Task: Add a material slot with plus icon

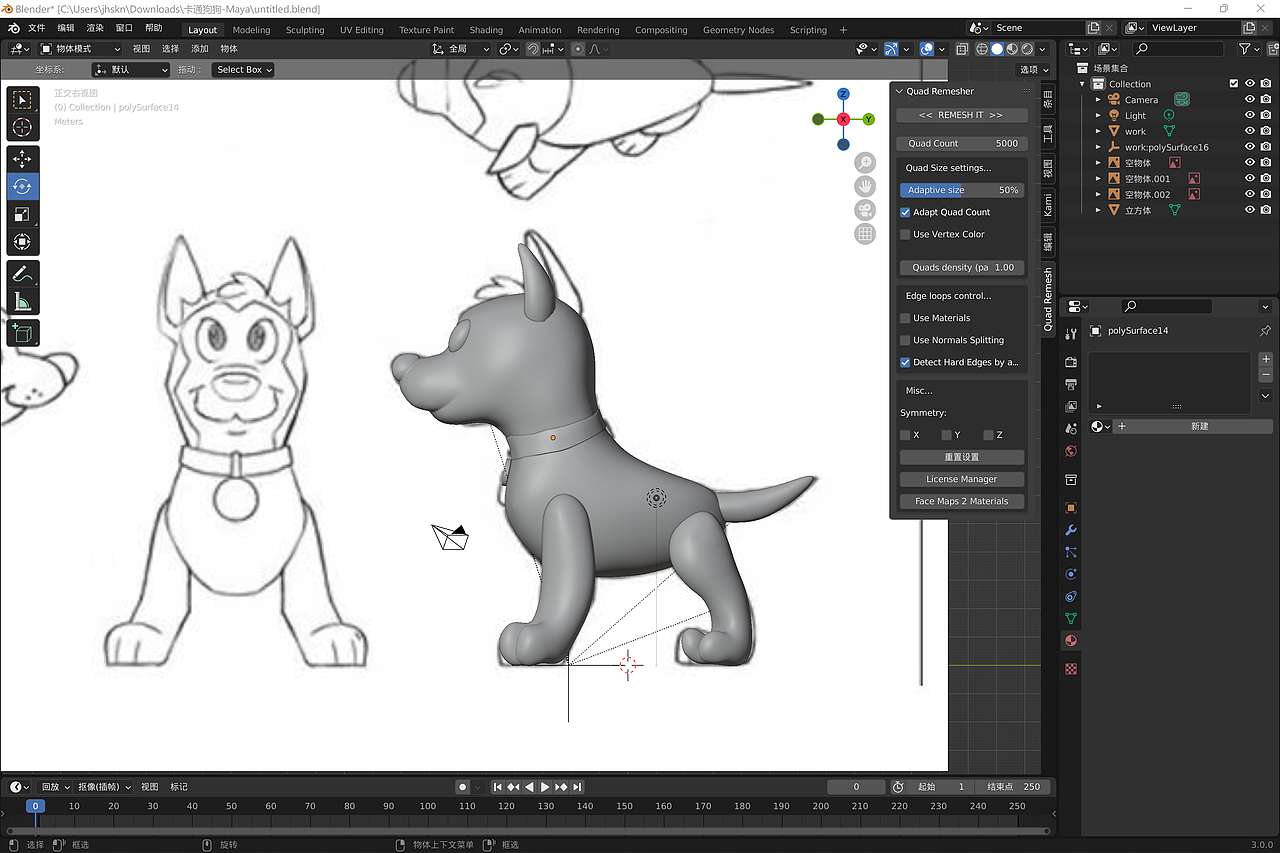Action: click(x=1265, y=359)
